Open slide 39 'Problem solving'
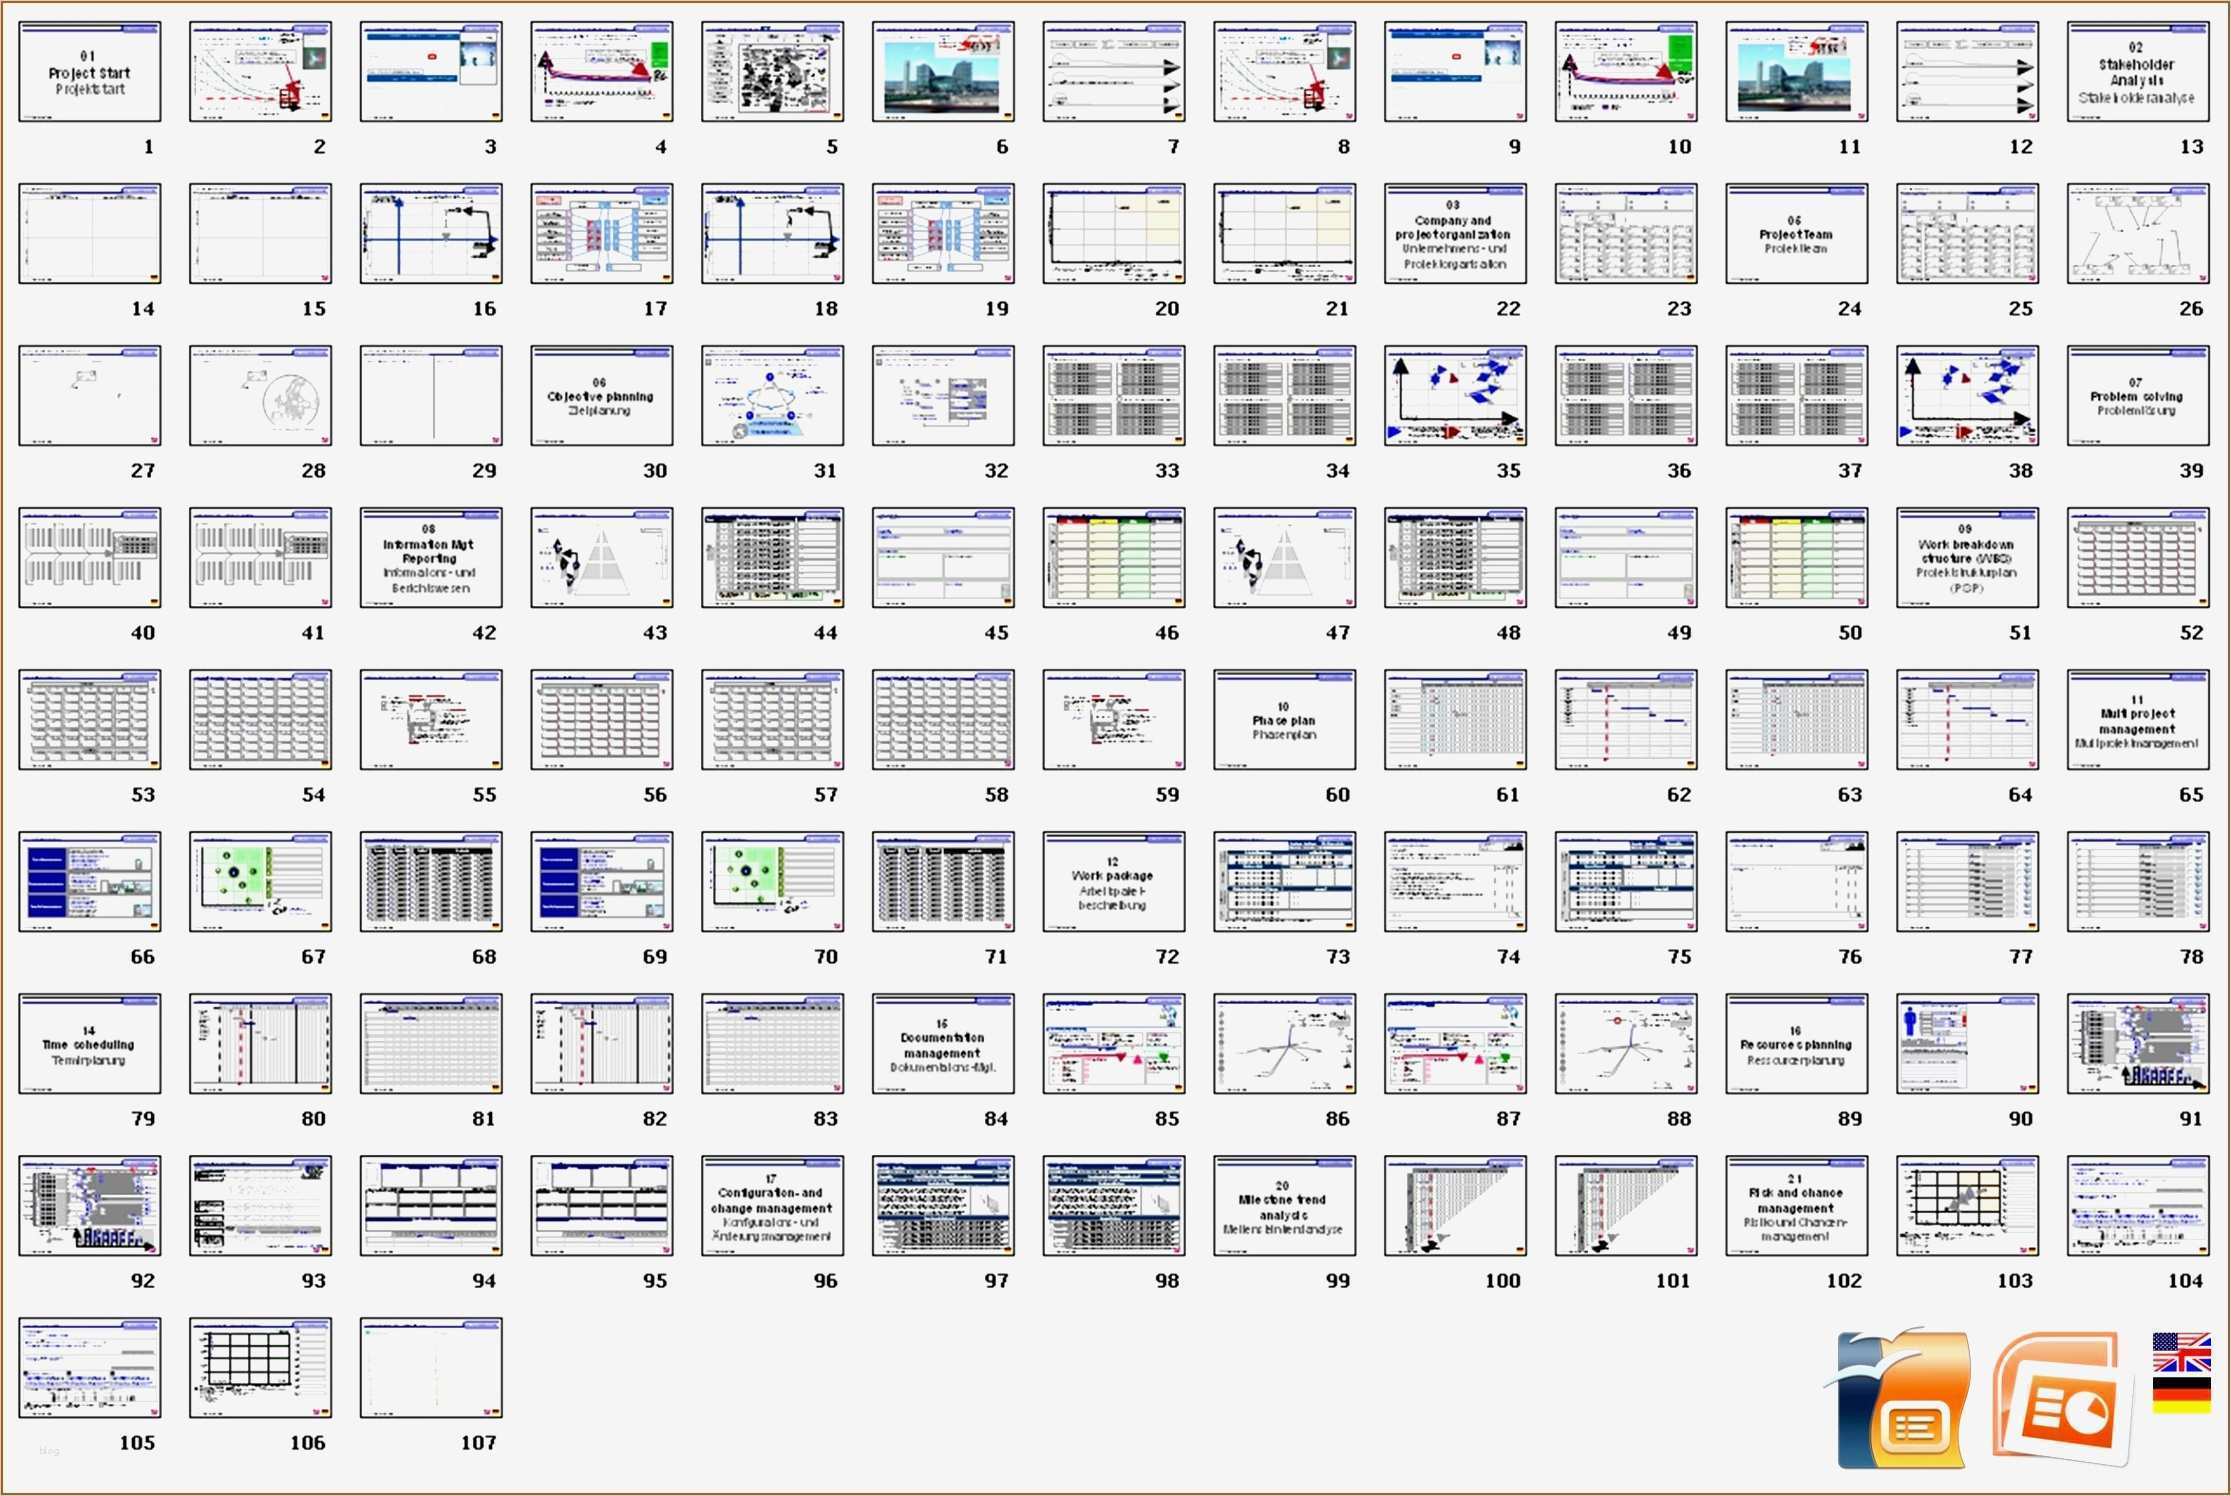 click(x=2137, y=395)
